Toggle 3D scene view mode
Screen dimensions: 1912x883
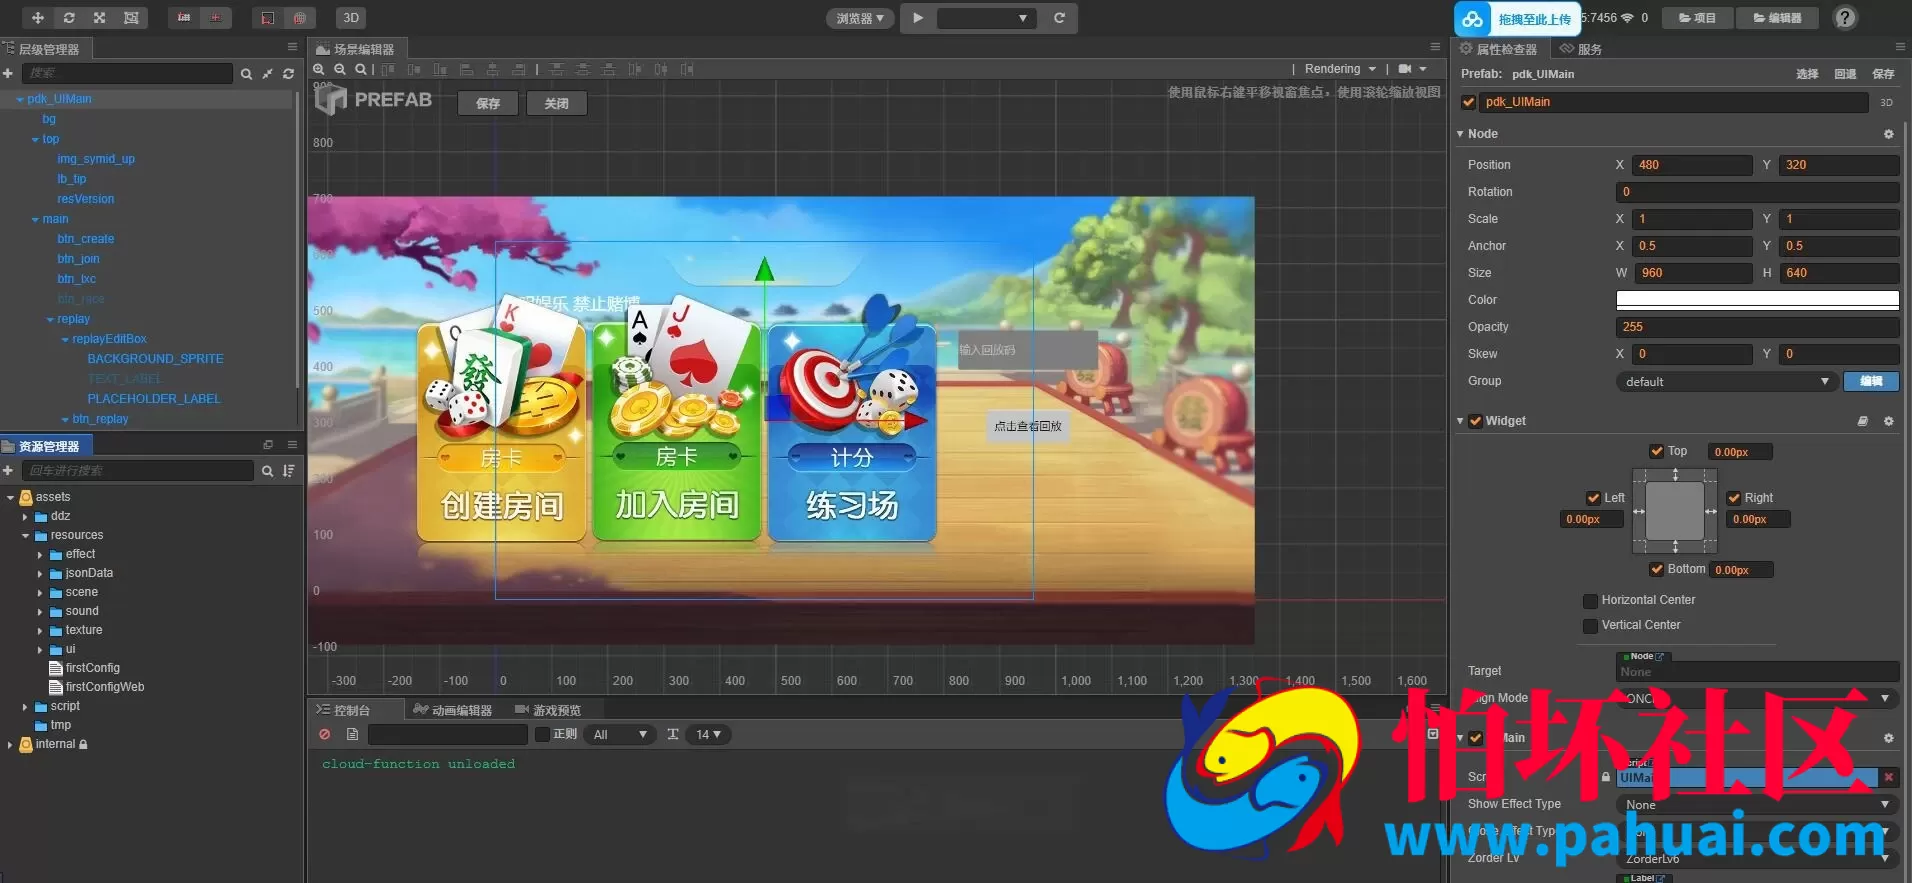pos(351,18)
